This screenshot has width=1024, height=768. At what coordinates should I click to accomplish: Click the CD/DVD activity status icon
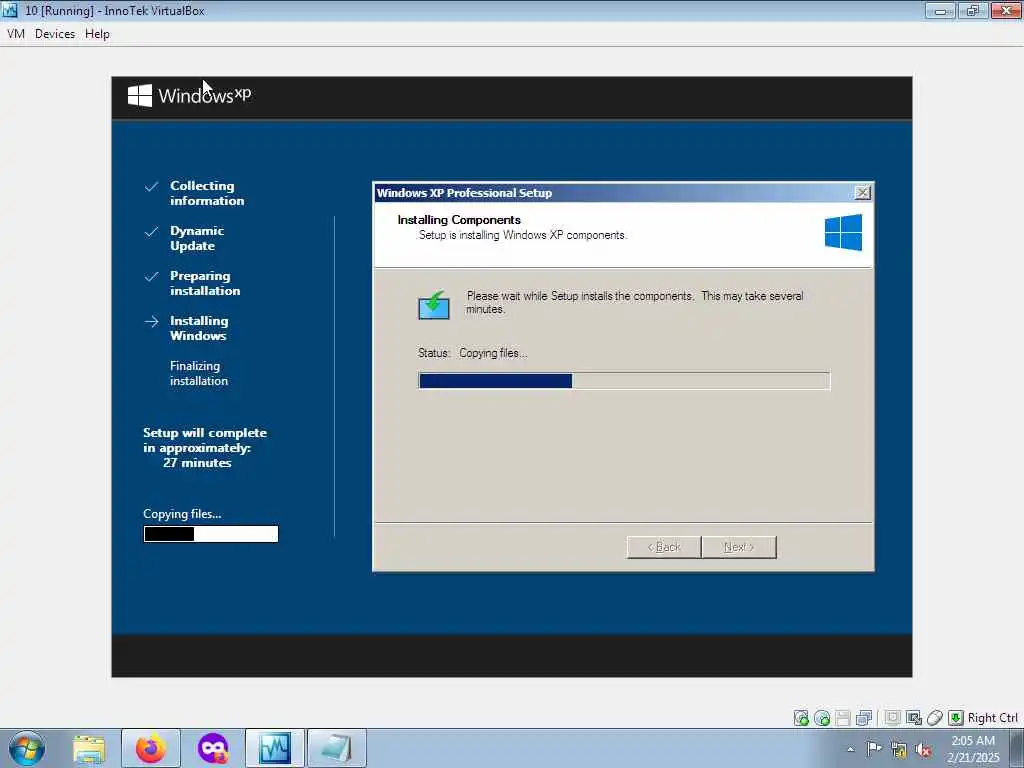coord(822,718)
